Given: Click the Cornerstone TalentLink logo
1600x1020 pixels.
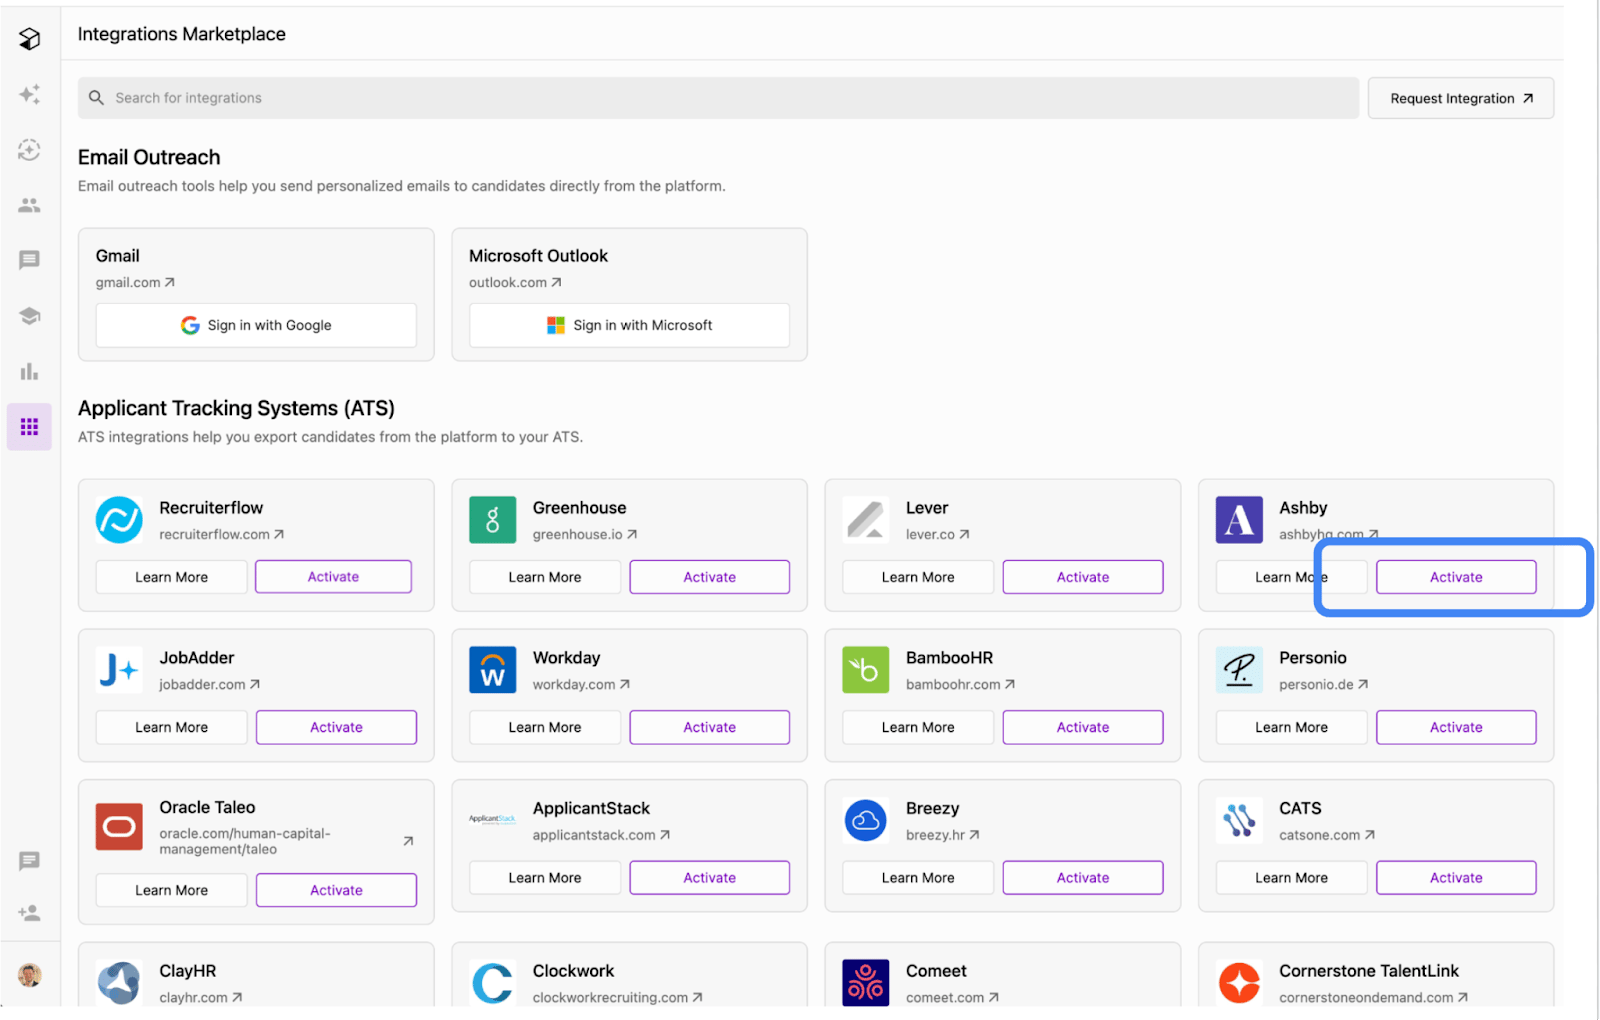Looking at the screenshot, I should [1239, 983].
